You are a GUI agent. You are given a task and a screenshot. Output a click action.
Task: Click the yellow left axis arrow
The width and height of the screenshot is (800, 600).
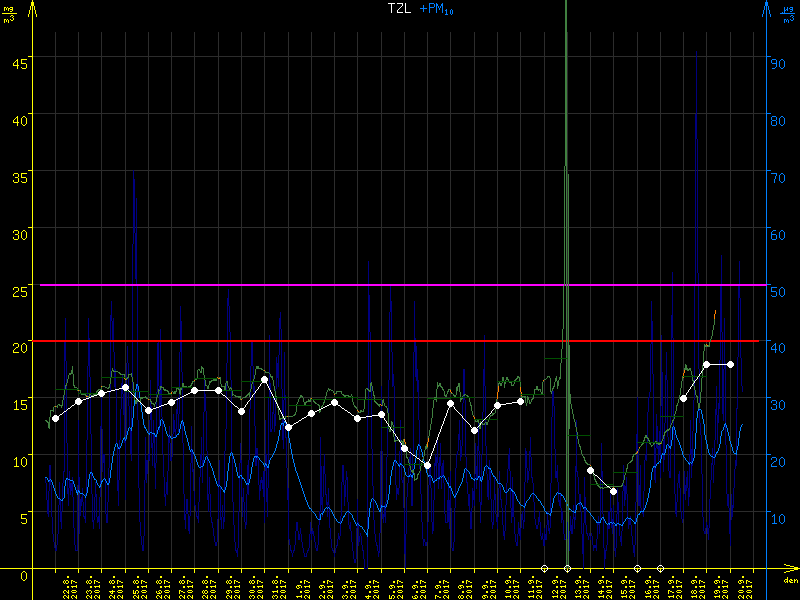[32, 10]
